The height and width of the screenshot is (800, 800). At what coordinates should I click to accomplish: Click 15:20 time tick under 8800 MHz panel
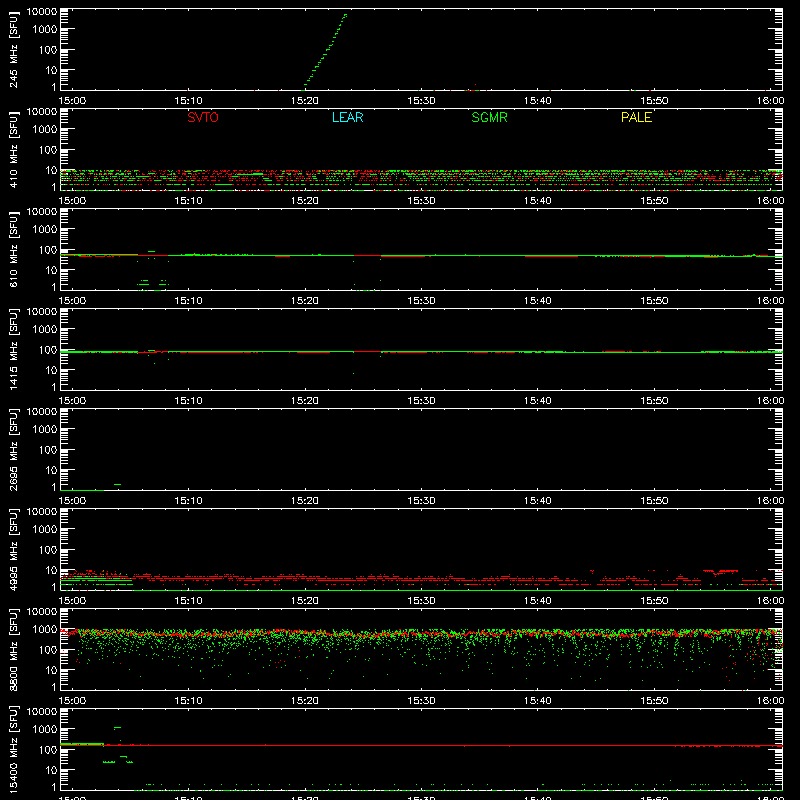coord(305,701)
